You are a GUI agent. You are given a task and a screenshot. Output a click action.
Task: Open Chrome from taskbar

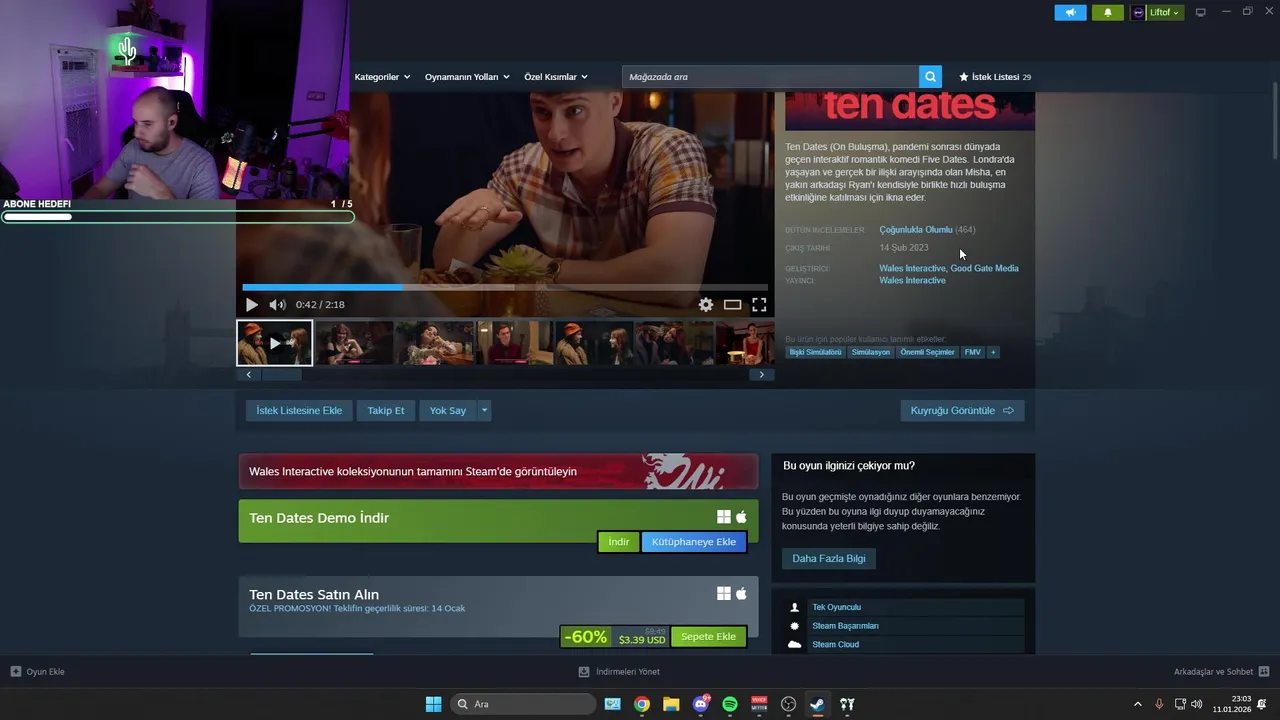coord(642,704)
